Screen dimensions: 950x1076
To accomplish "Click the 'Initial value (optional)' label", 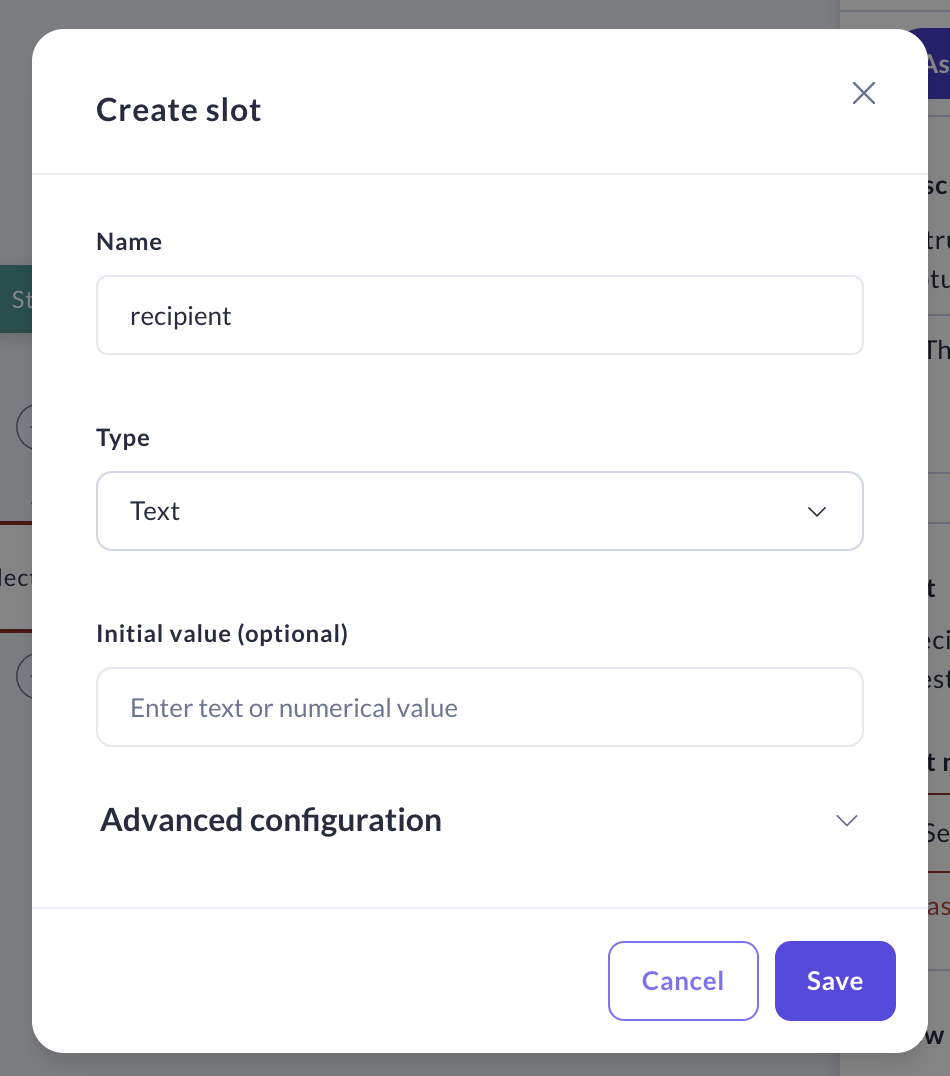I will pos(222,634).
